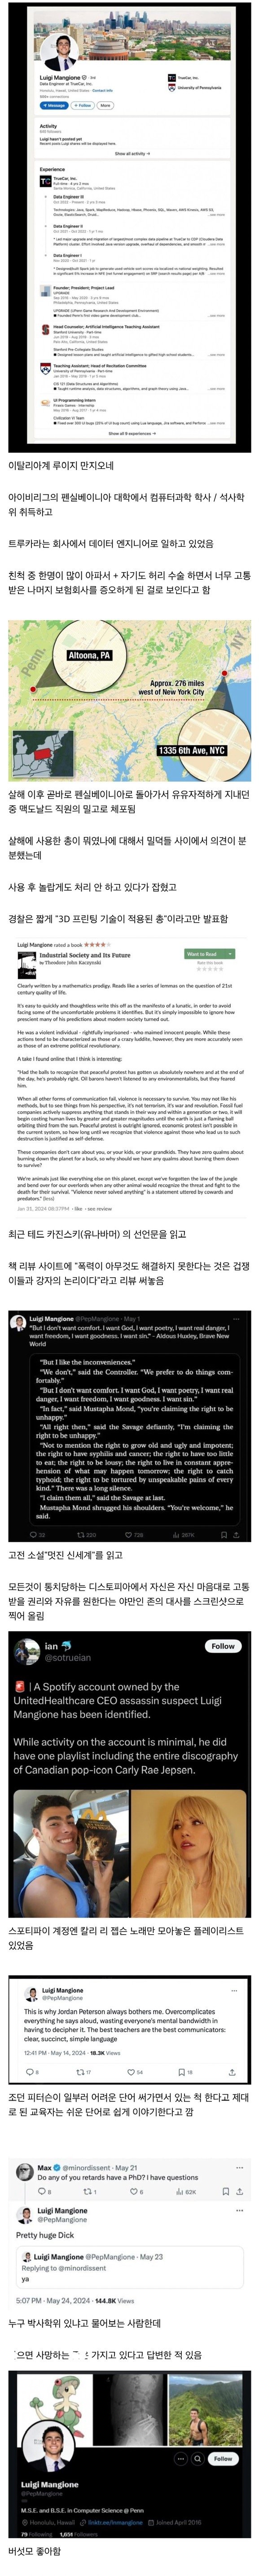Bookmark the Brave New World quote tweet
Image resolution: width=259 pixels, height=2576 pixels.
coord(224,1534)
